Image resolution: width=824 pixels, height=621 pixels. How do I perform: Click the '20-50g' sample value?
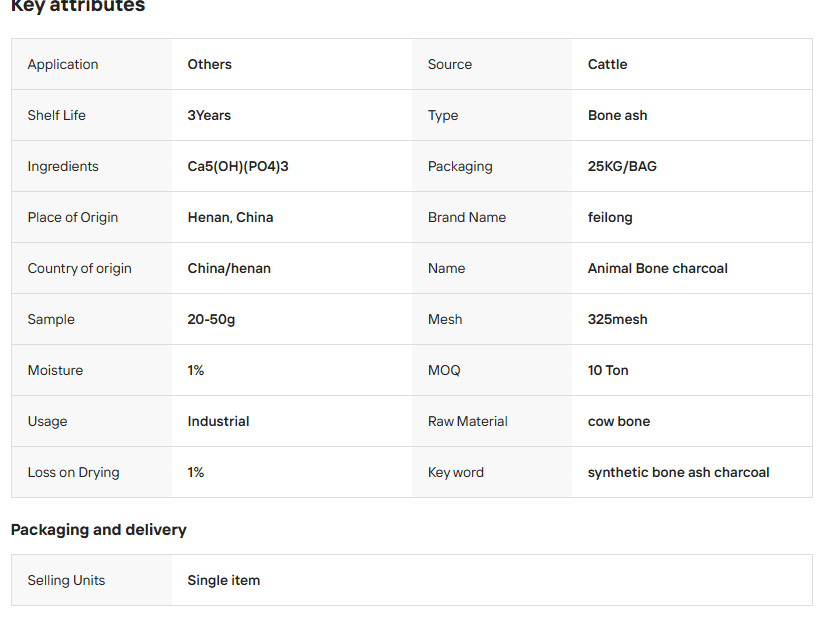211,319
